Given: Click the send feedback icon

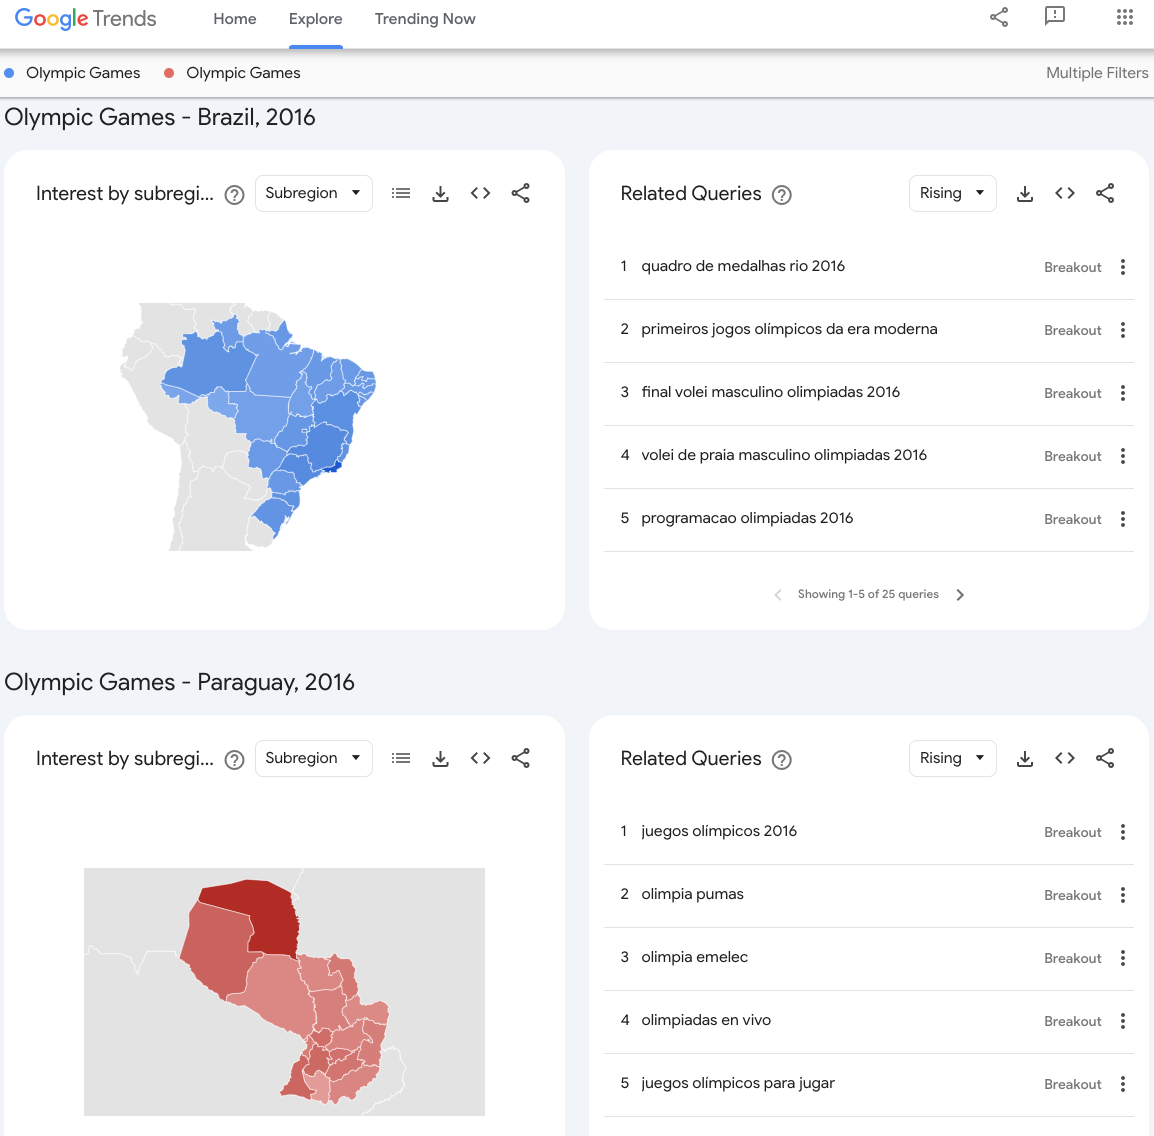Looking at the screenshot, I should (1055, 16).
